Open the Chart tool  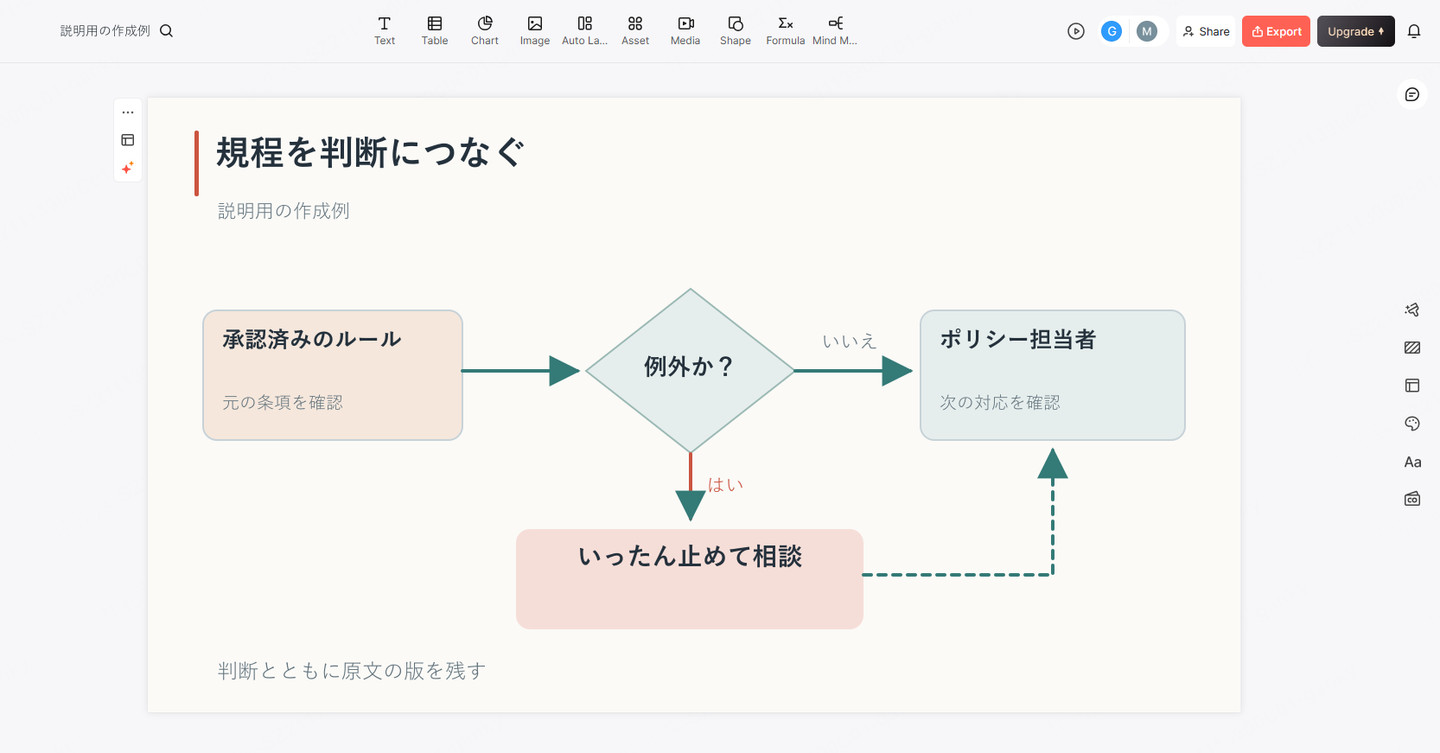pyautogui.click(x=484, y=30)
